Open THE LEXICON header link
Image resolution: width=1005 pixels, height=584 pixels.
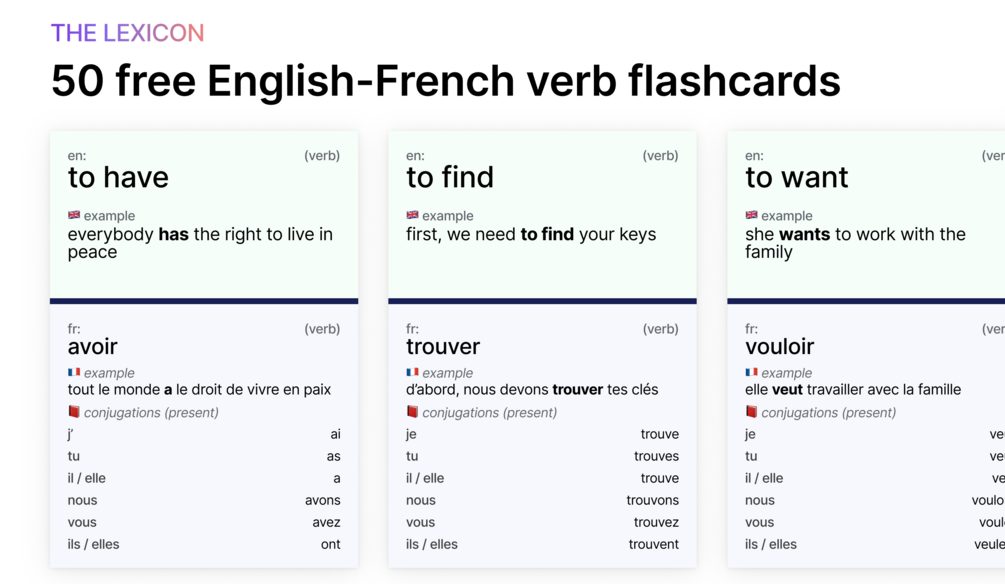[128, 33]
